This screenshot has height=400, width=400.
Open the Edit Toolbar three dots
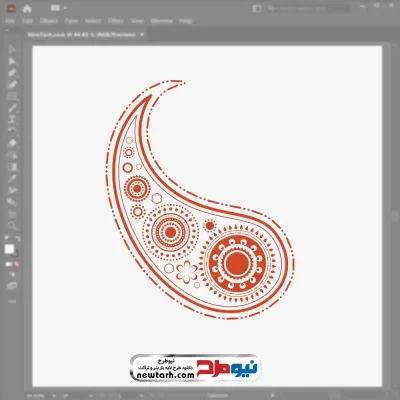coord(12,301)
